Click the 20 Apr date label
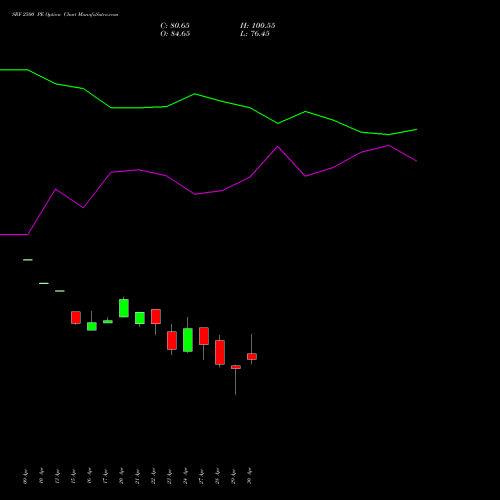The image size is (500, 500). 121,476
